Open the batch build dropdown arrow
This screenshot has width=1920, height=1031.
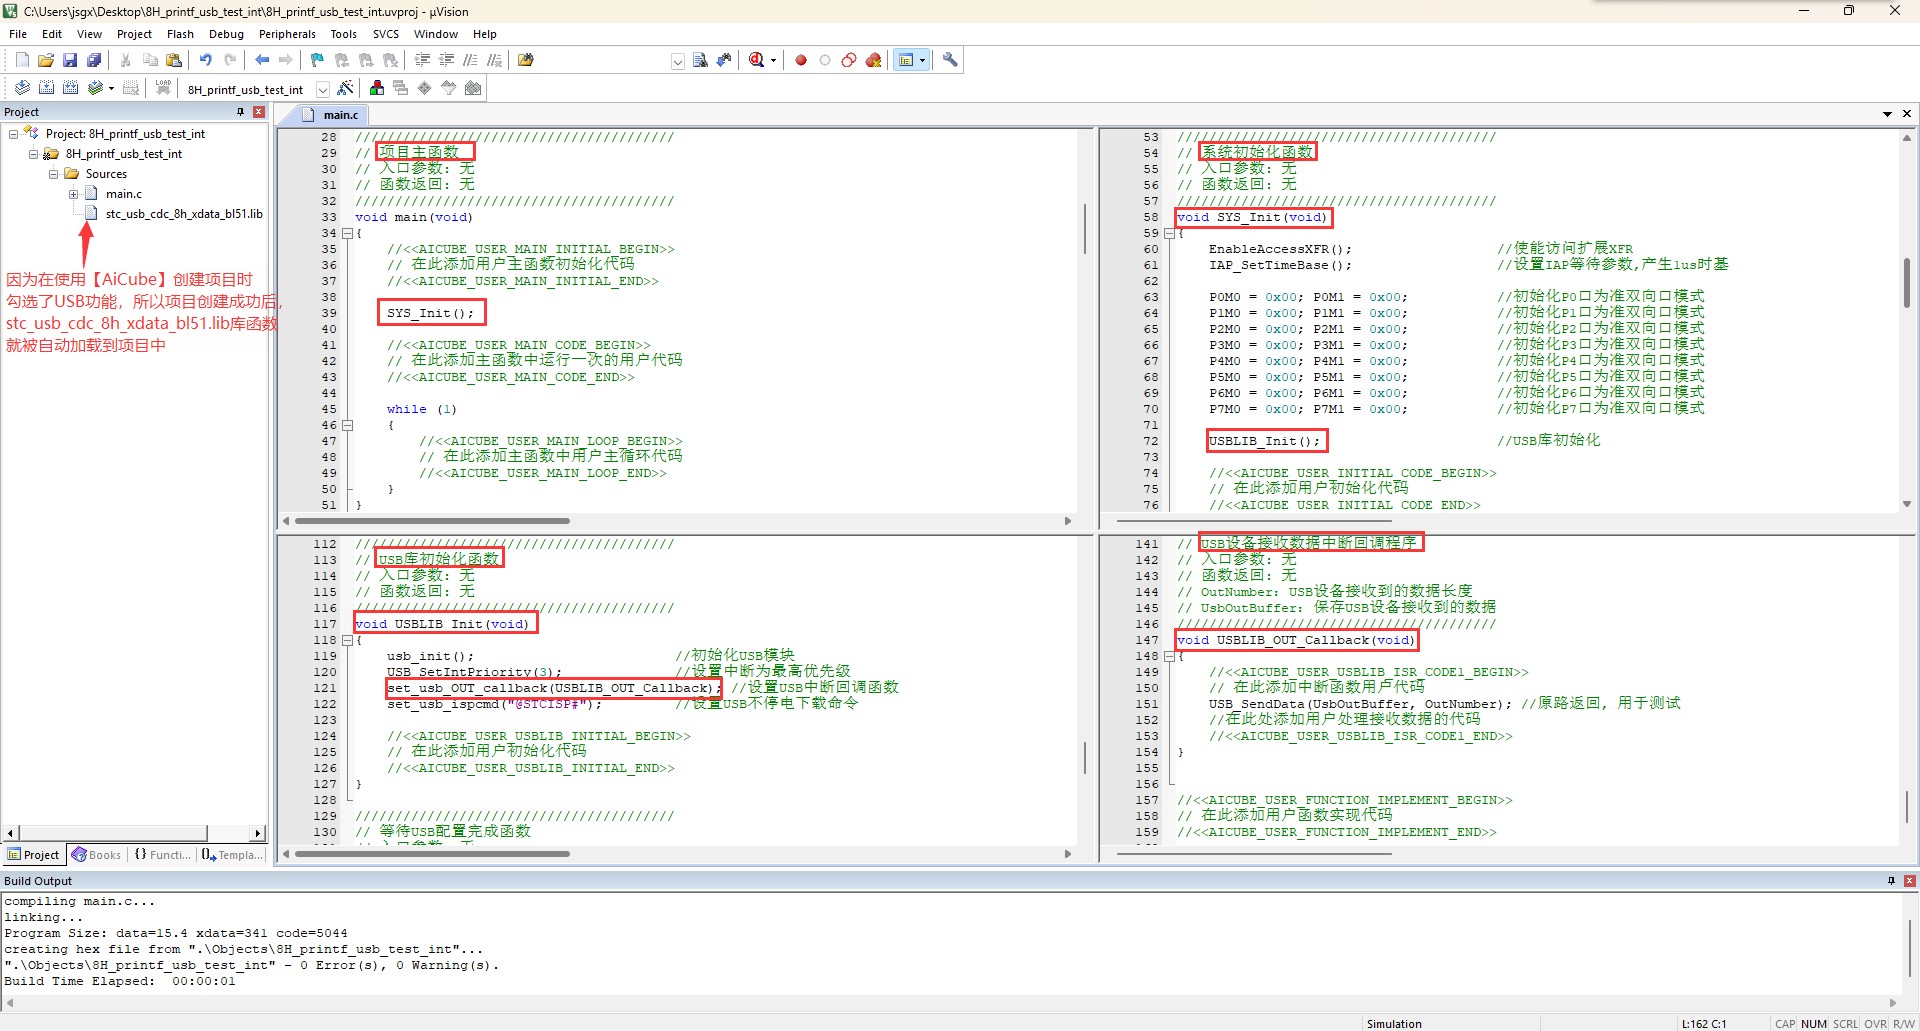[110, 88]
